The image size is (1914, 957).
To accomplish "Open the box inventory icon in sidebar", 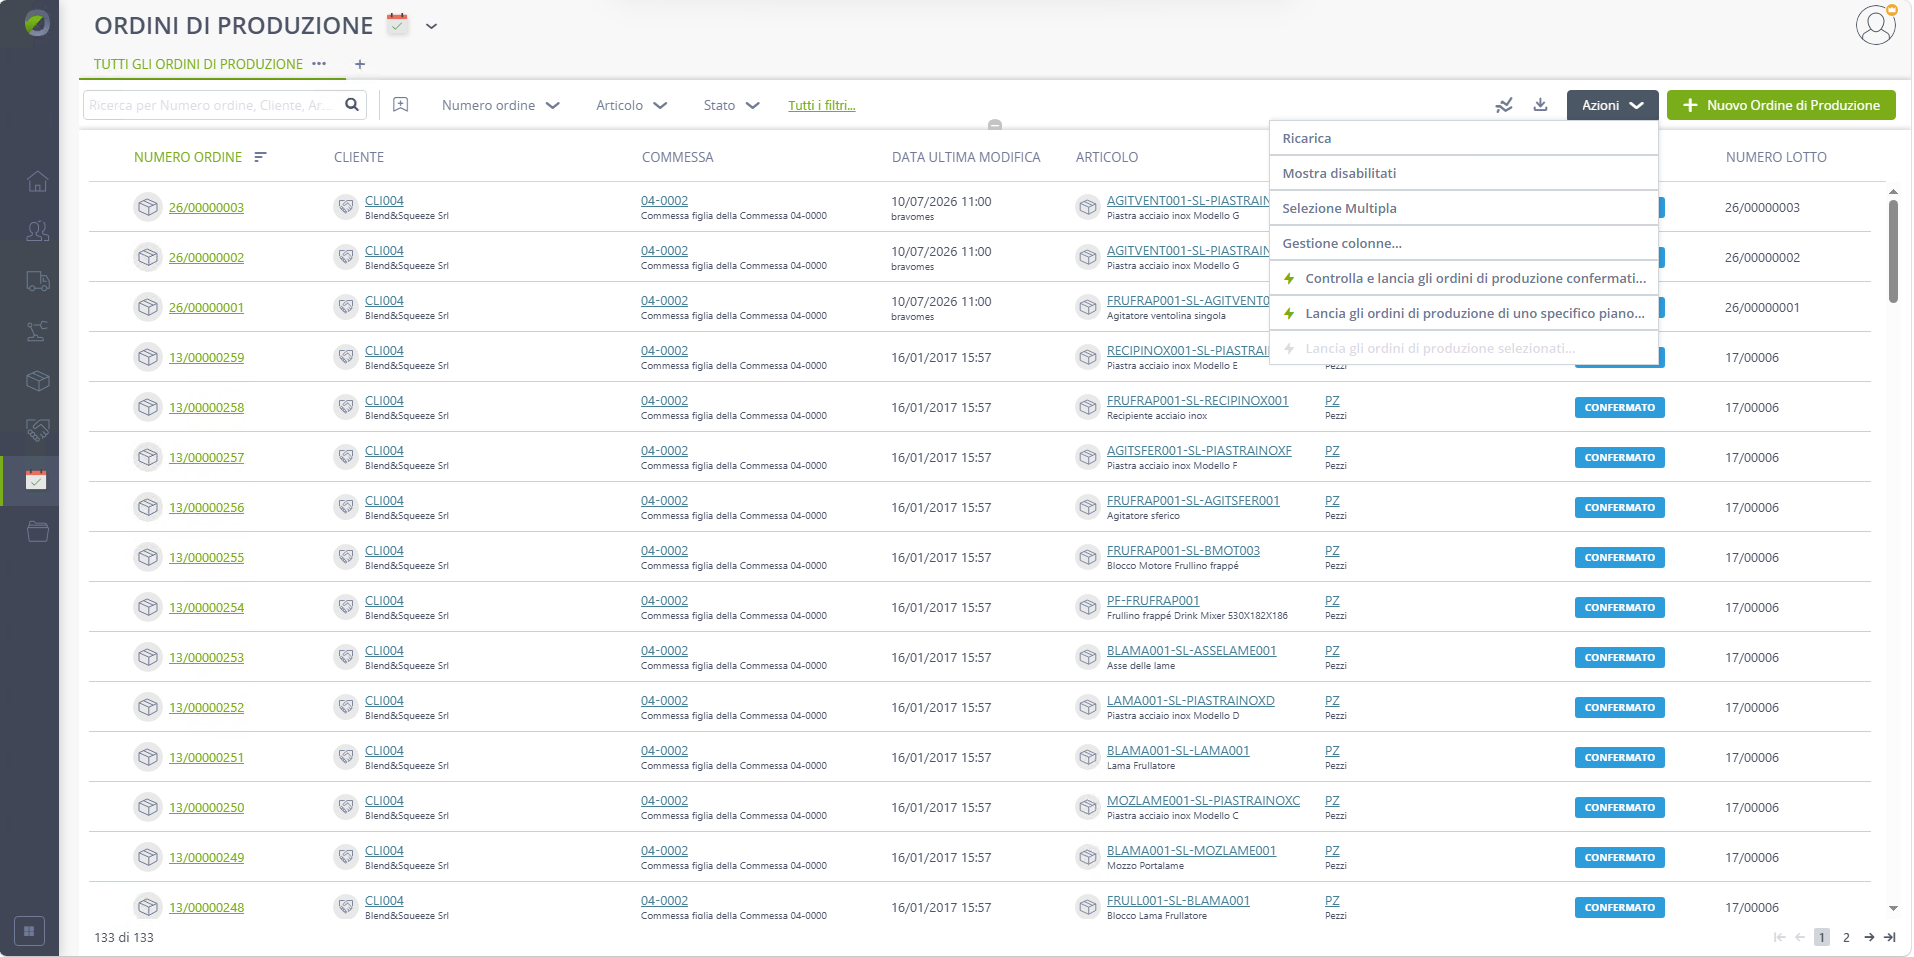I will 37,381.
